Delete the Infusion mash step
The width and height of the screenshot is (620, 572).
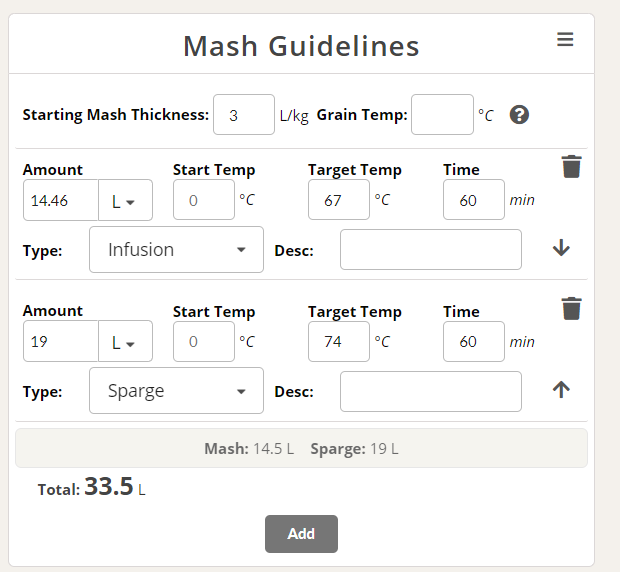point(571,166)
